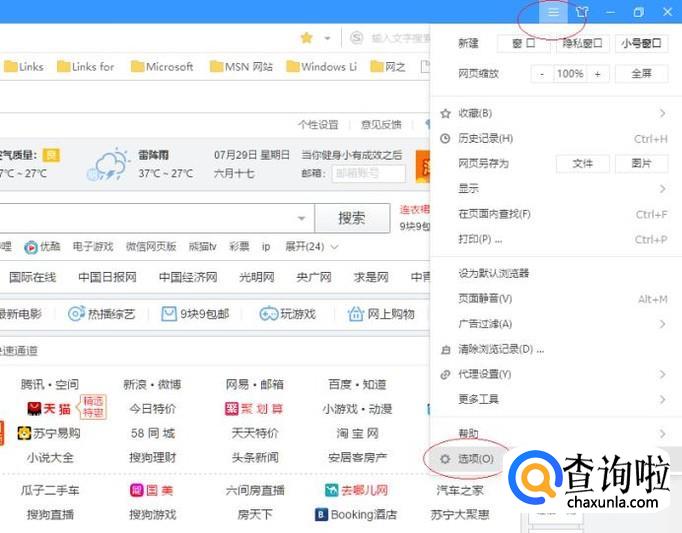The image size is (682, 533).
Task: Click the 100% zoom value
Action: point(570,74)
